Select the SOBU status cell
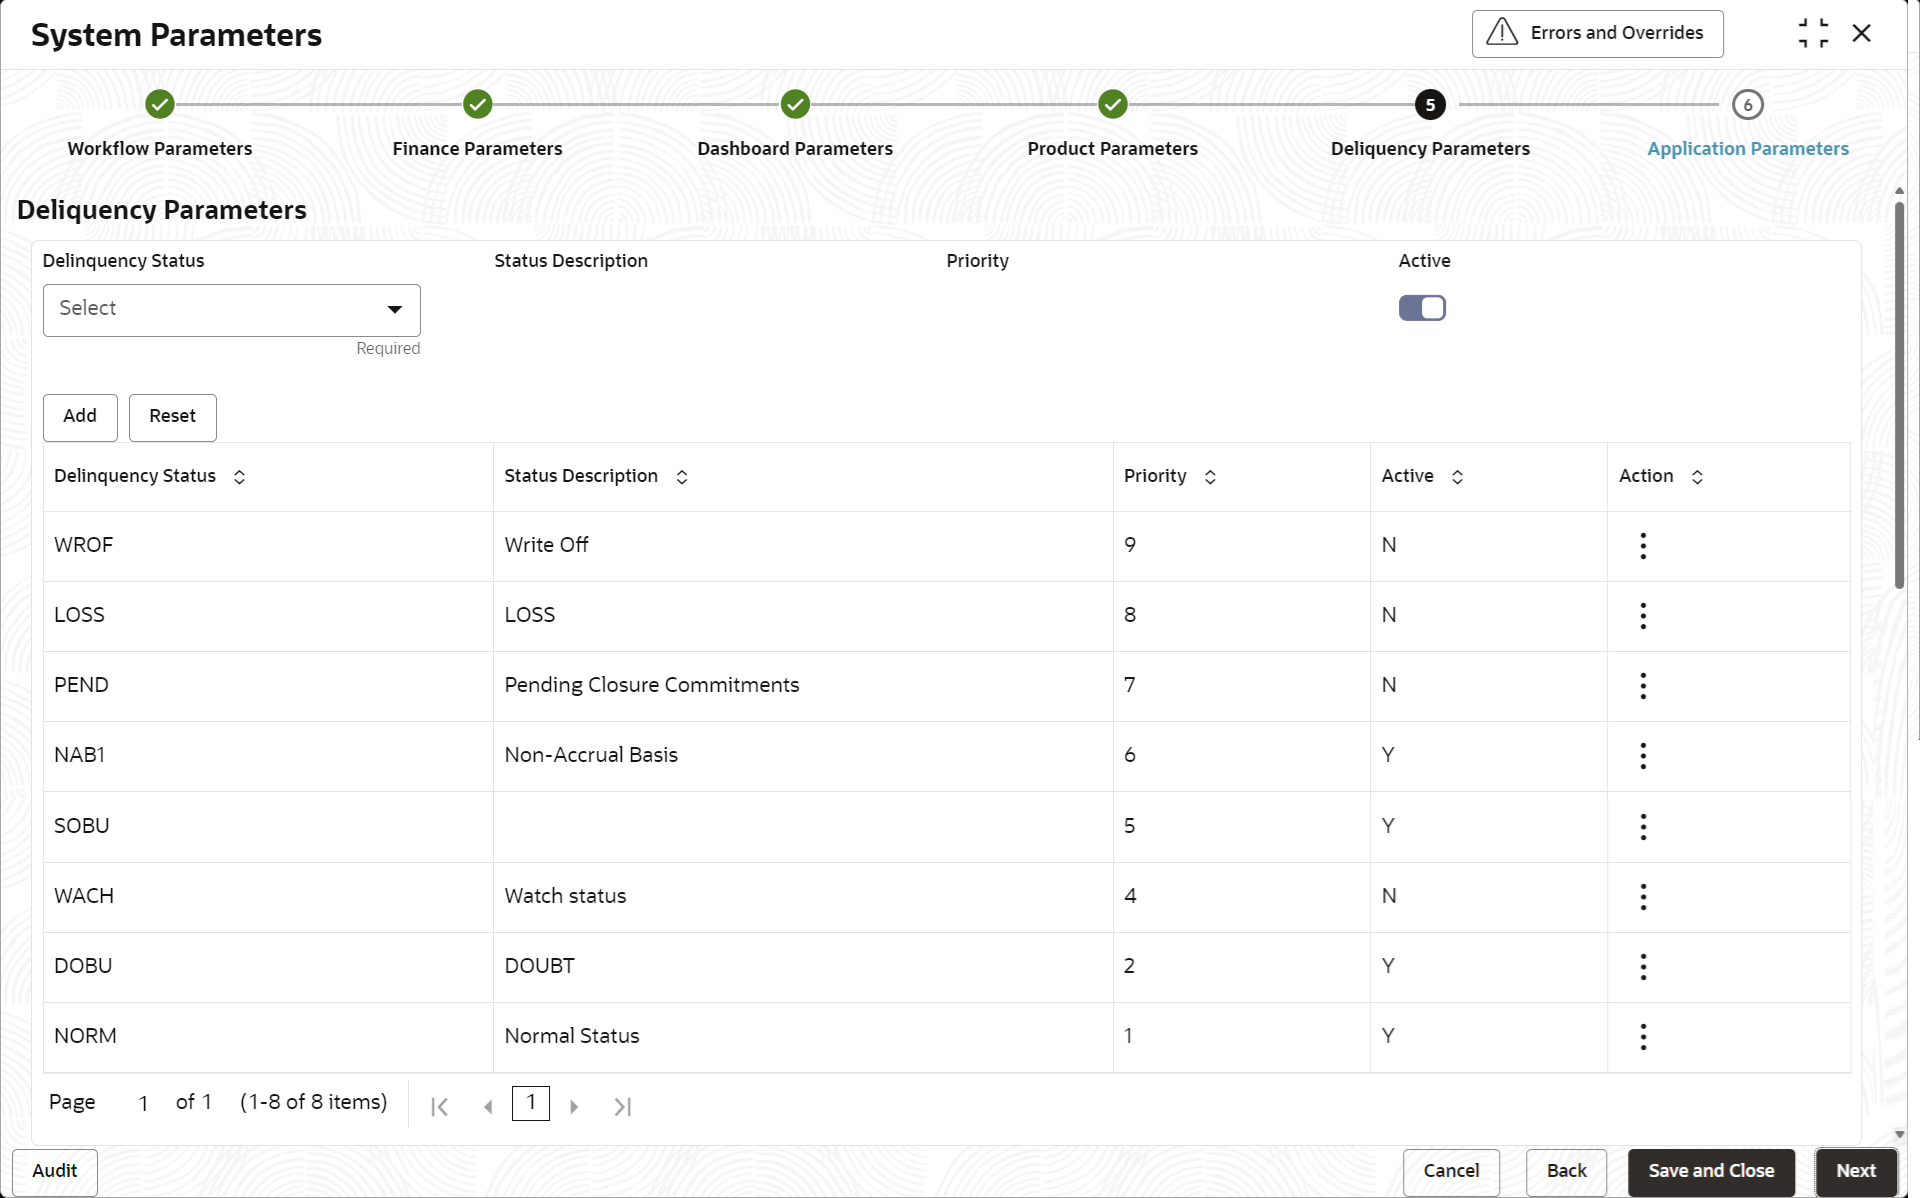The height and width of the screenshot is (1198, 1920). 268,827
